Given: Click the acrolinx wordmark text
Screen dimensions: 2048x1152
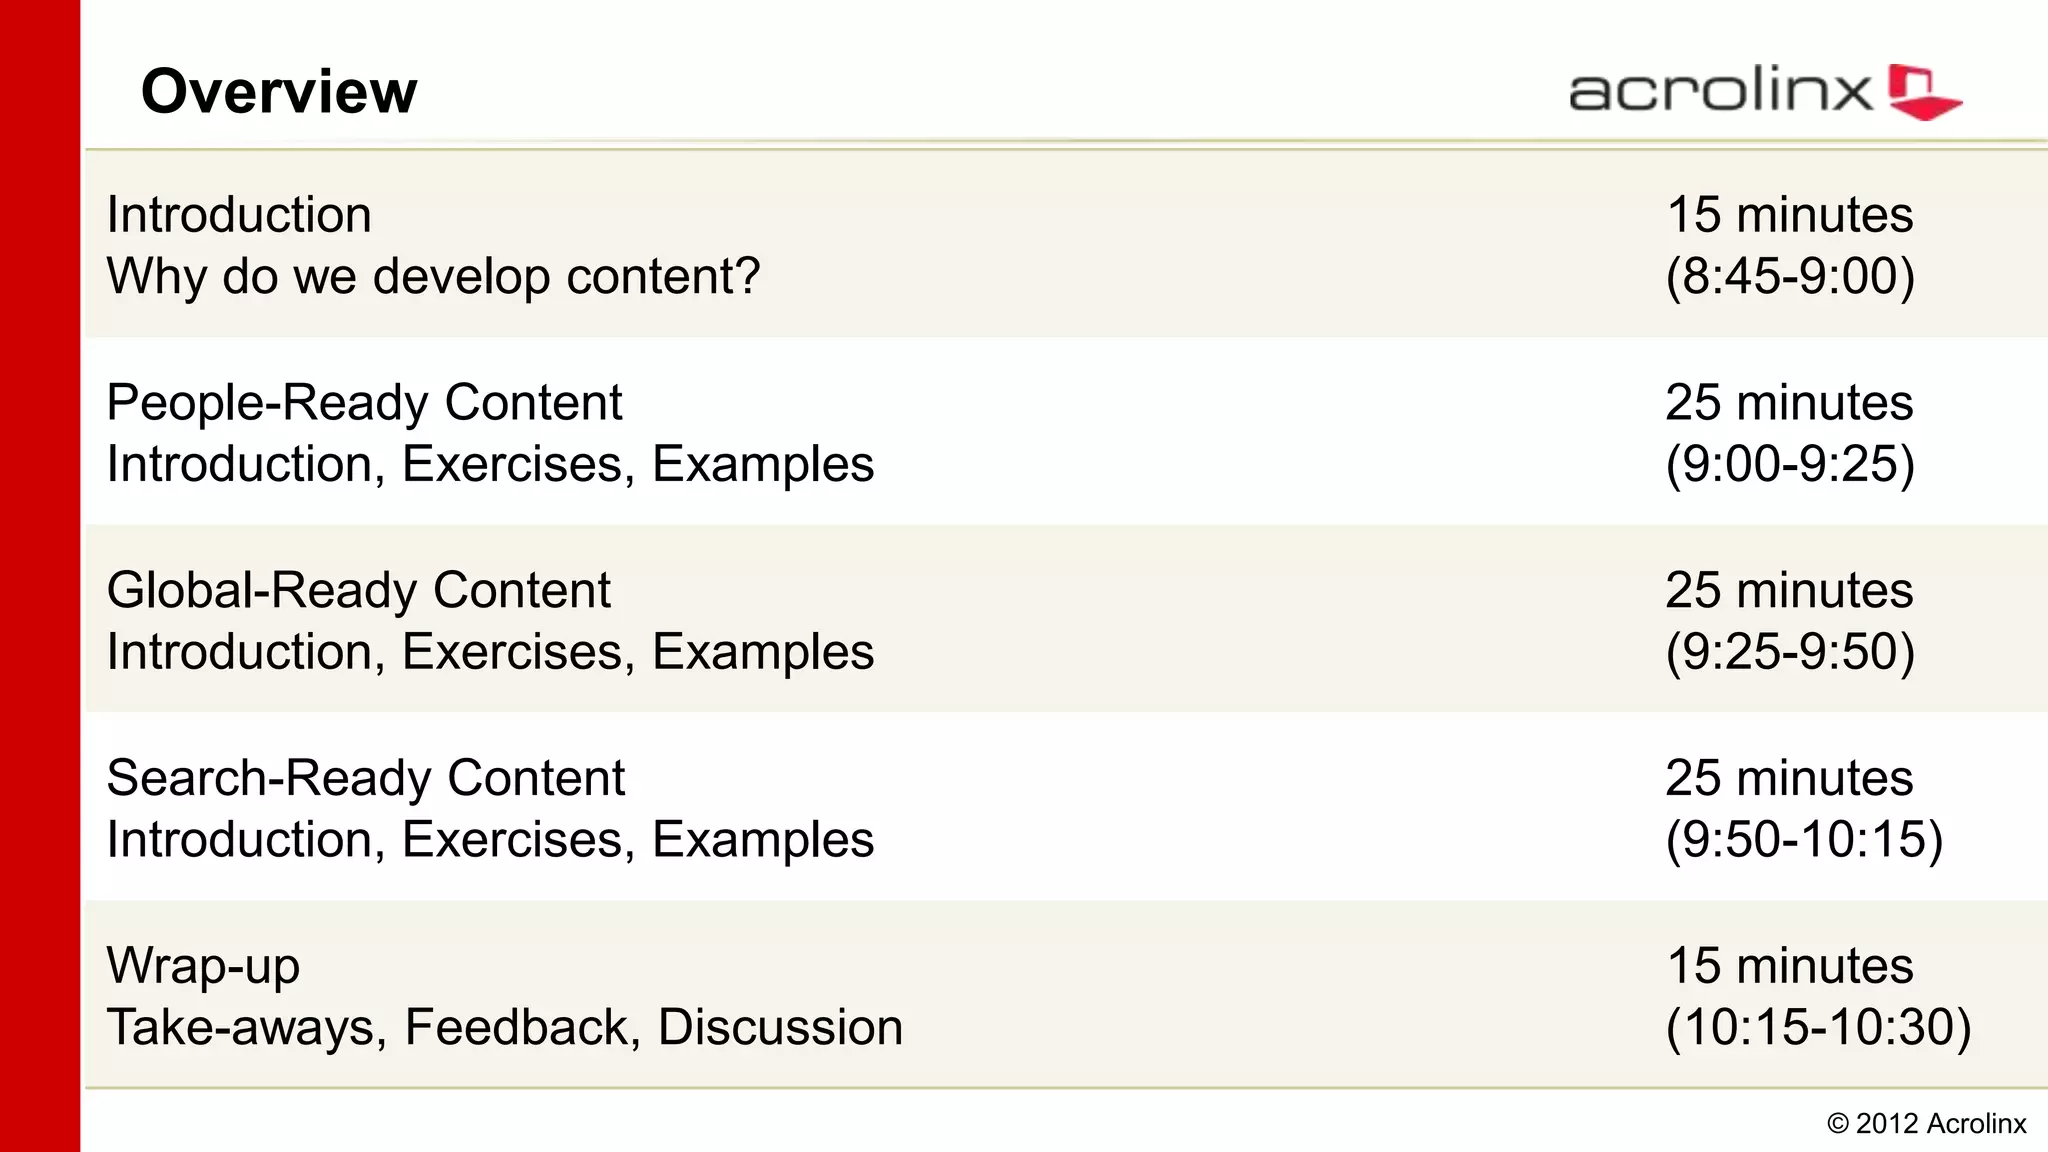Looking at the screenshot, I should 1720,90.
